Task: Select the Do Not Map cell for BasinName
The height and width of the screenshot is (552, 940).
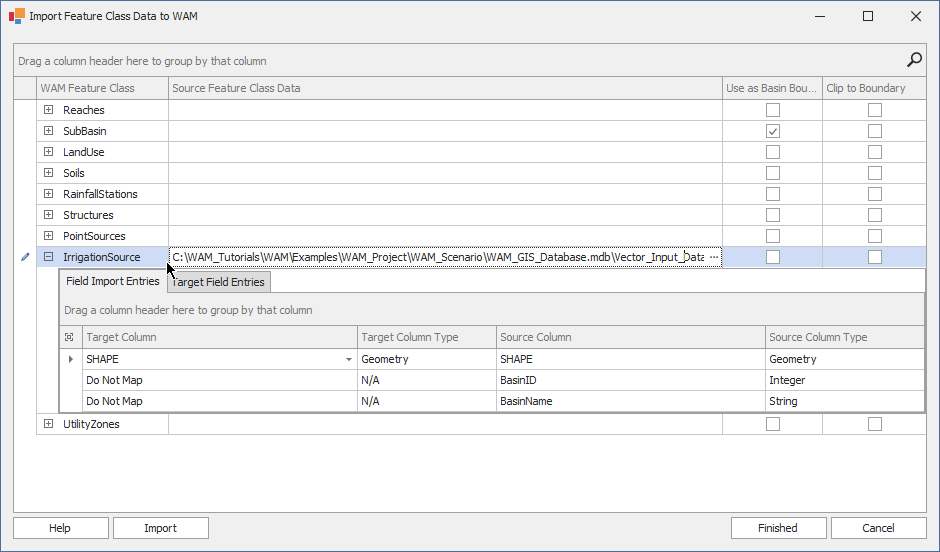Action: pyautogui.click(x=219, y=401)
